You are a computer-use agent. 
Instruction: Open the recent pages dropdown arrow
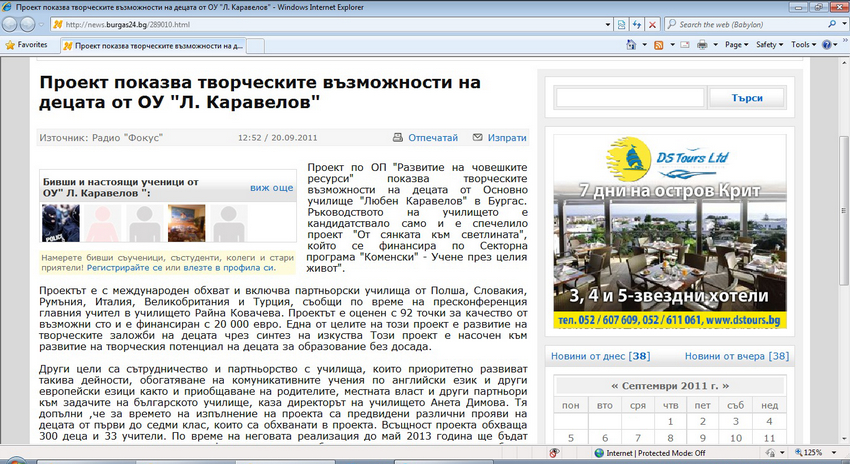pos(41,25)
